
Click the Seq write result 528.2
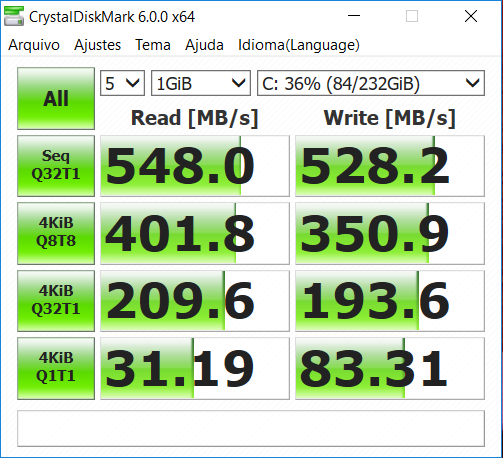[390, 166]
